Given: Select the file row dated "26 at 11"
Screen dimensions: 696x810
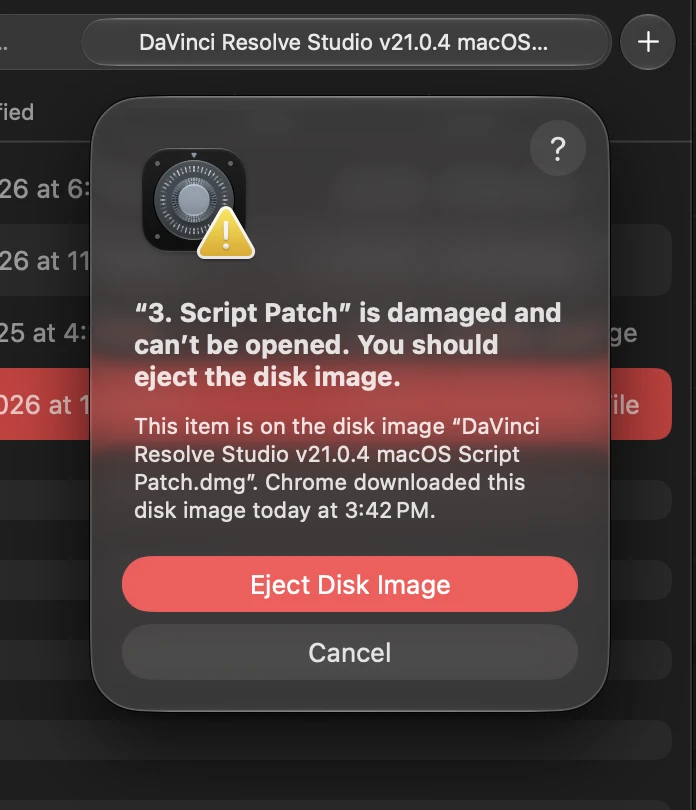Looking at the screenshot, I should (x=45, y=260).
